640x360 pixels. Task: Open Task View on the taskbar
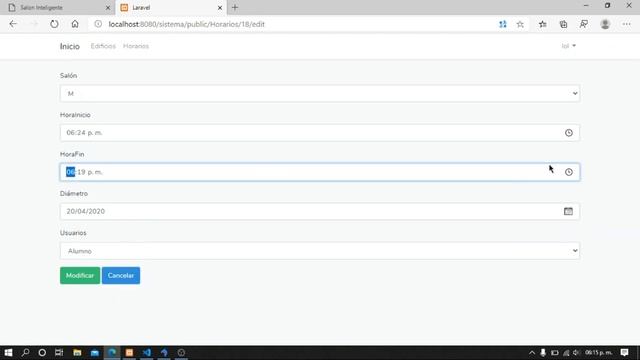tap(59, 352)
